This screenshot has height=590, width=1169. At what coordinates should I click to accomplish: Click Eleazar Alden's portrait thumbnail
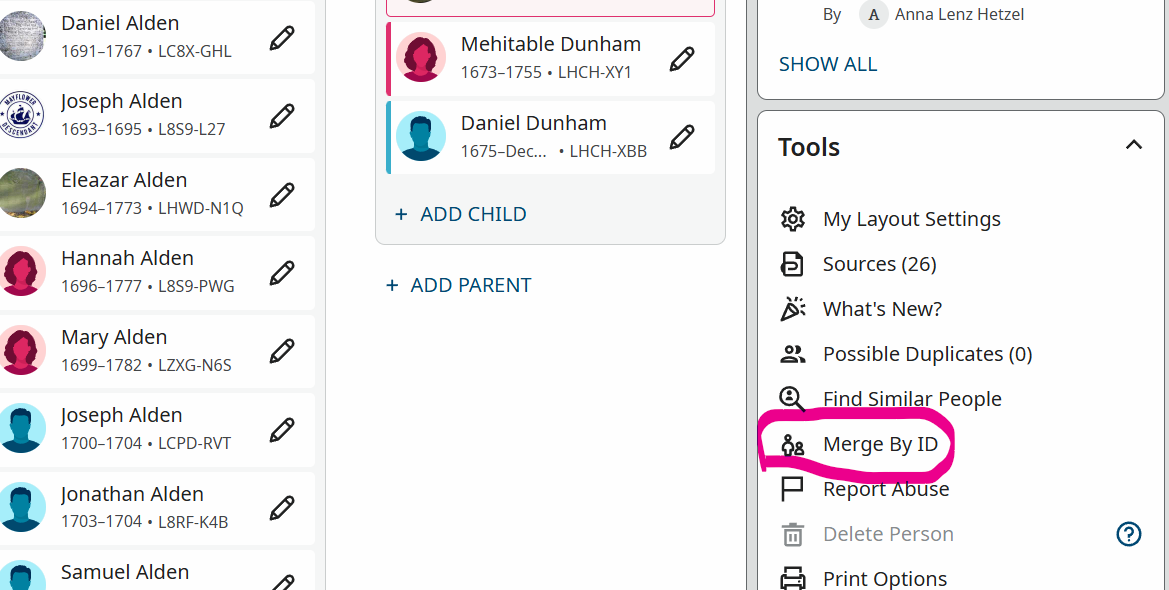pyautogui.click(x=22, y=194)
